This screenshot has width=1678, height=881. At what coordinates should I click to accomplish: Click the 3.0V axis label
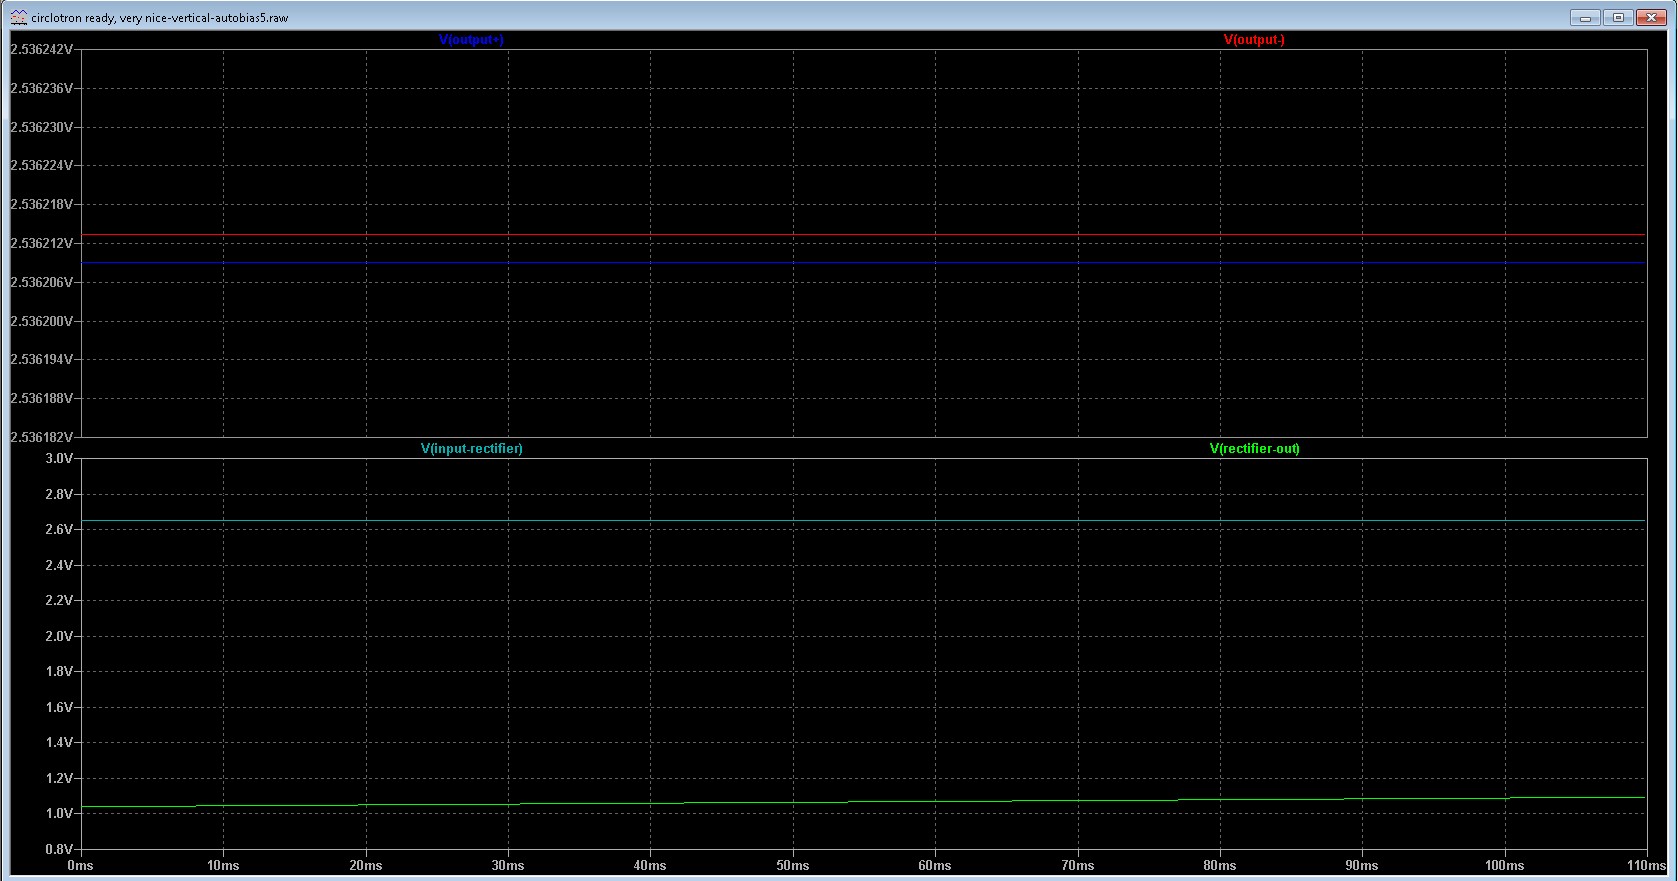pos(59,458)
